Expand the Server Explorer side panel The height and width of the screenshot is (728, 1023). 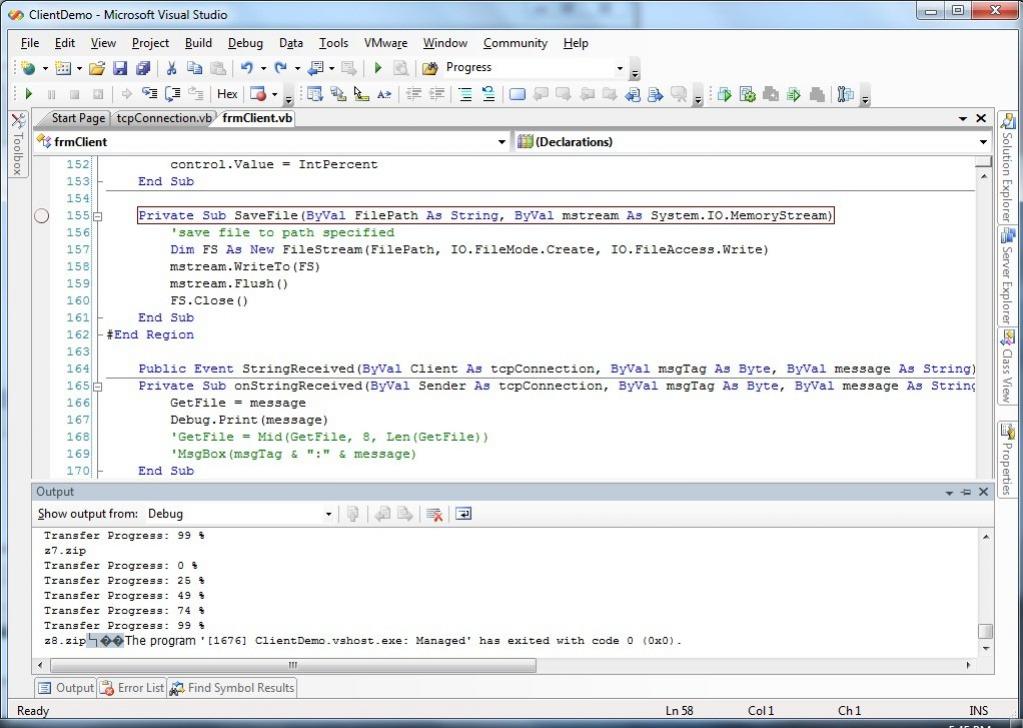[1007, 276]
